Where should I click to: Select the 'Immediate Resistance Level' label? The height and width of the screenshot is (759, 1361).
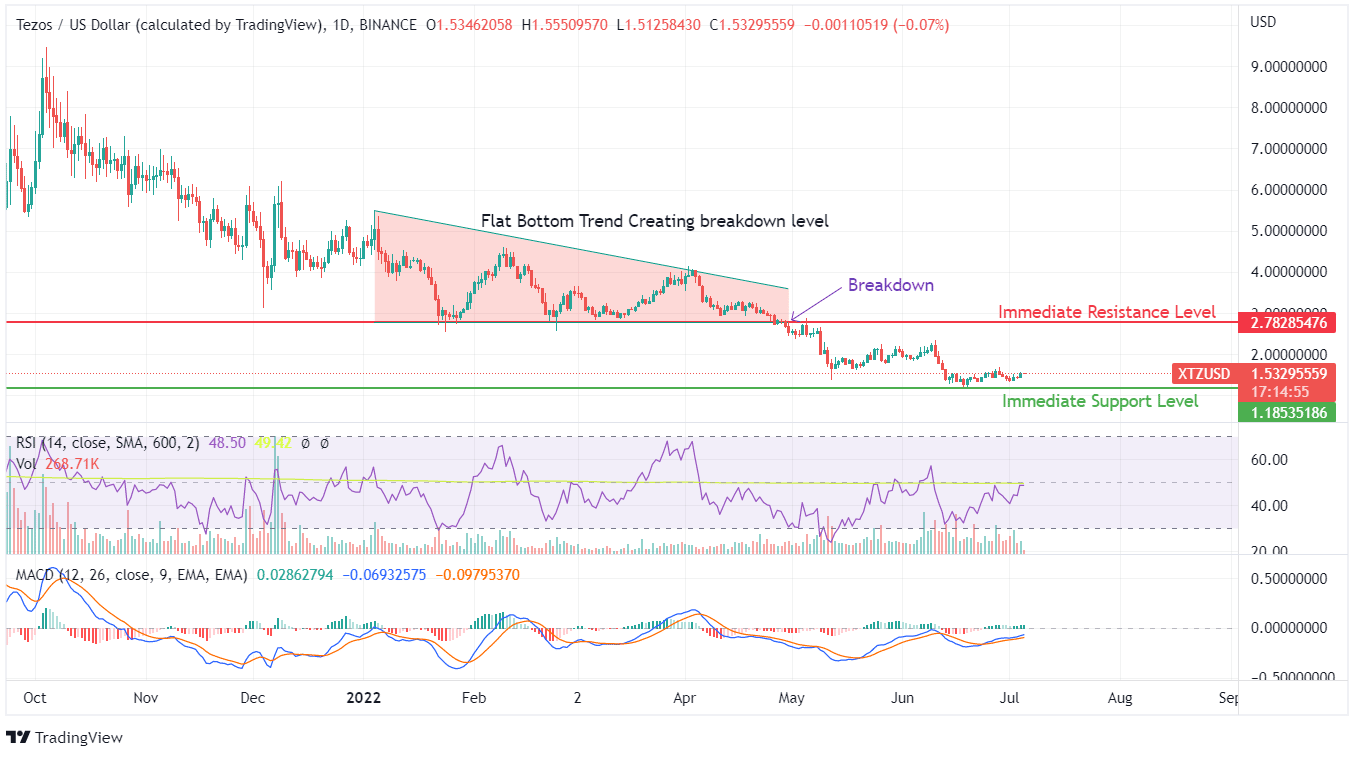(1107, 312)
